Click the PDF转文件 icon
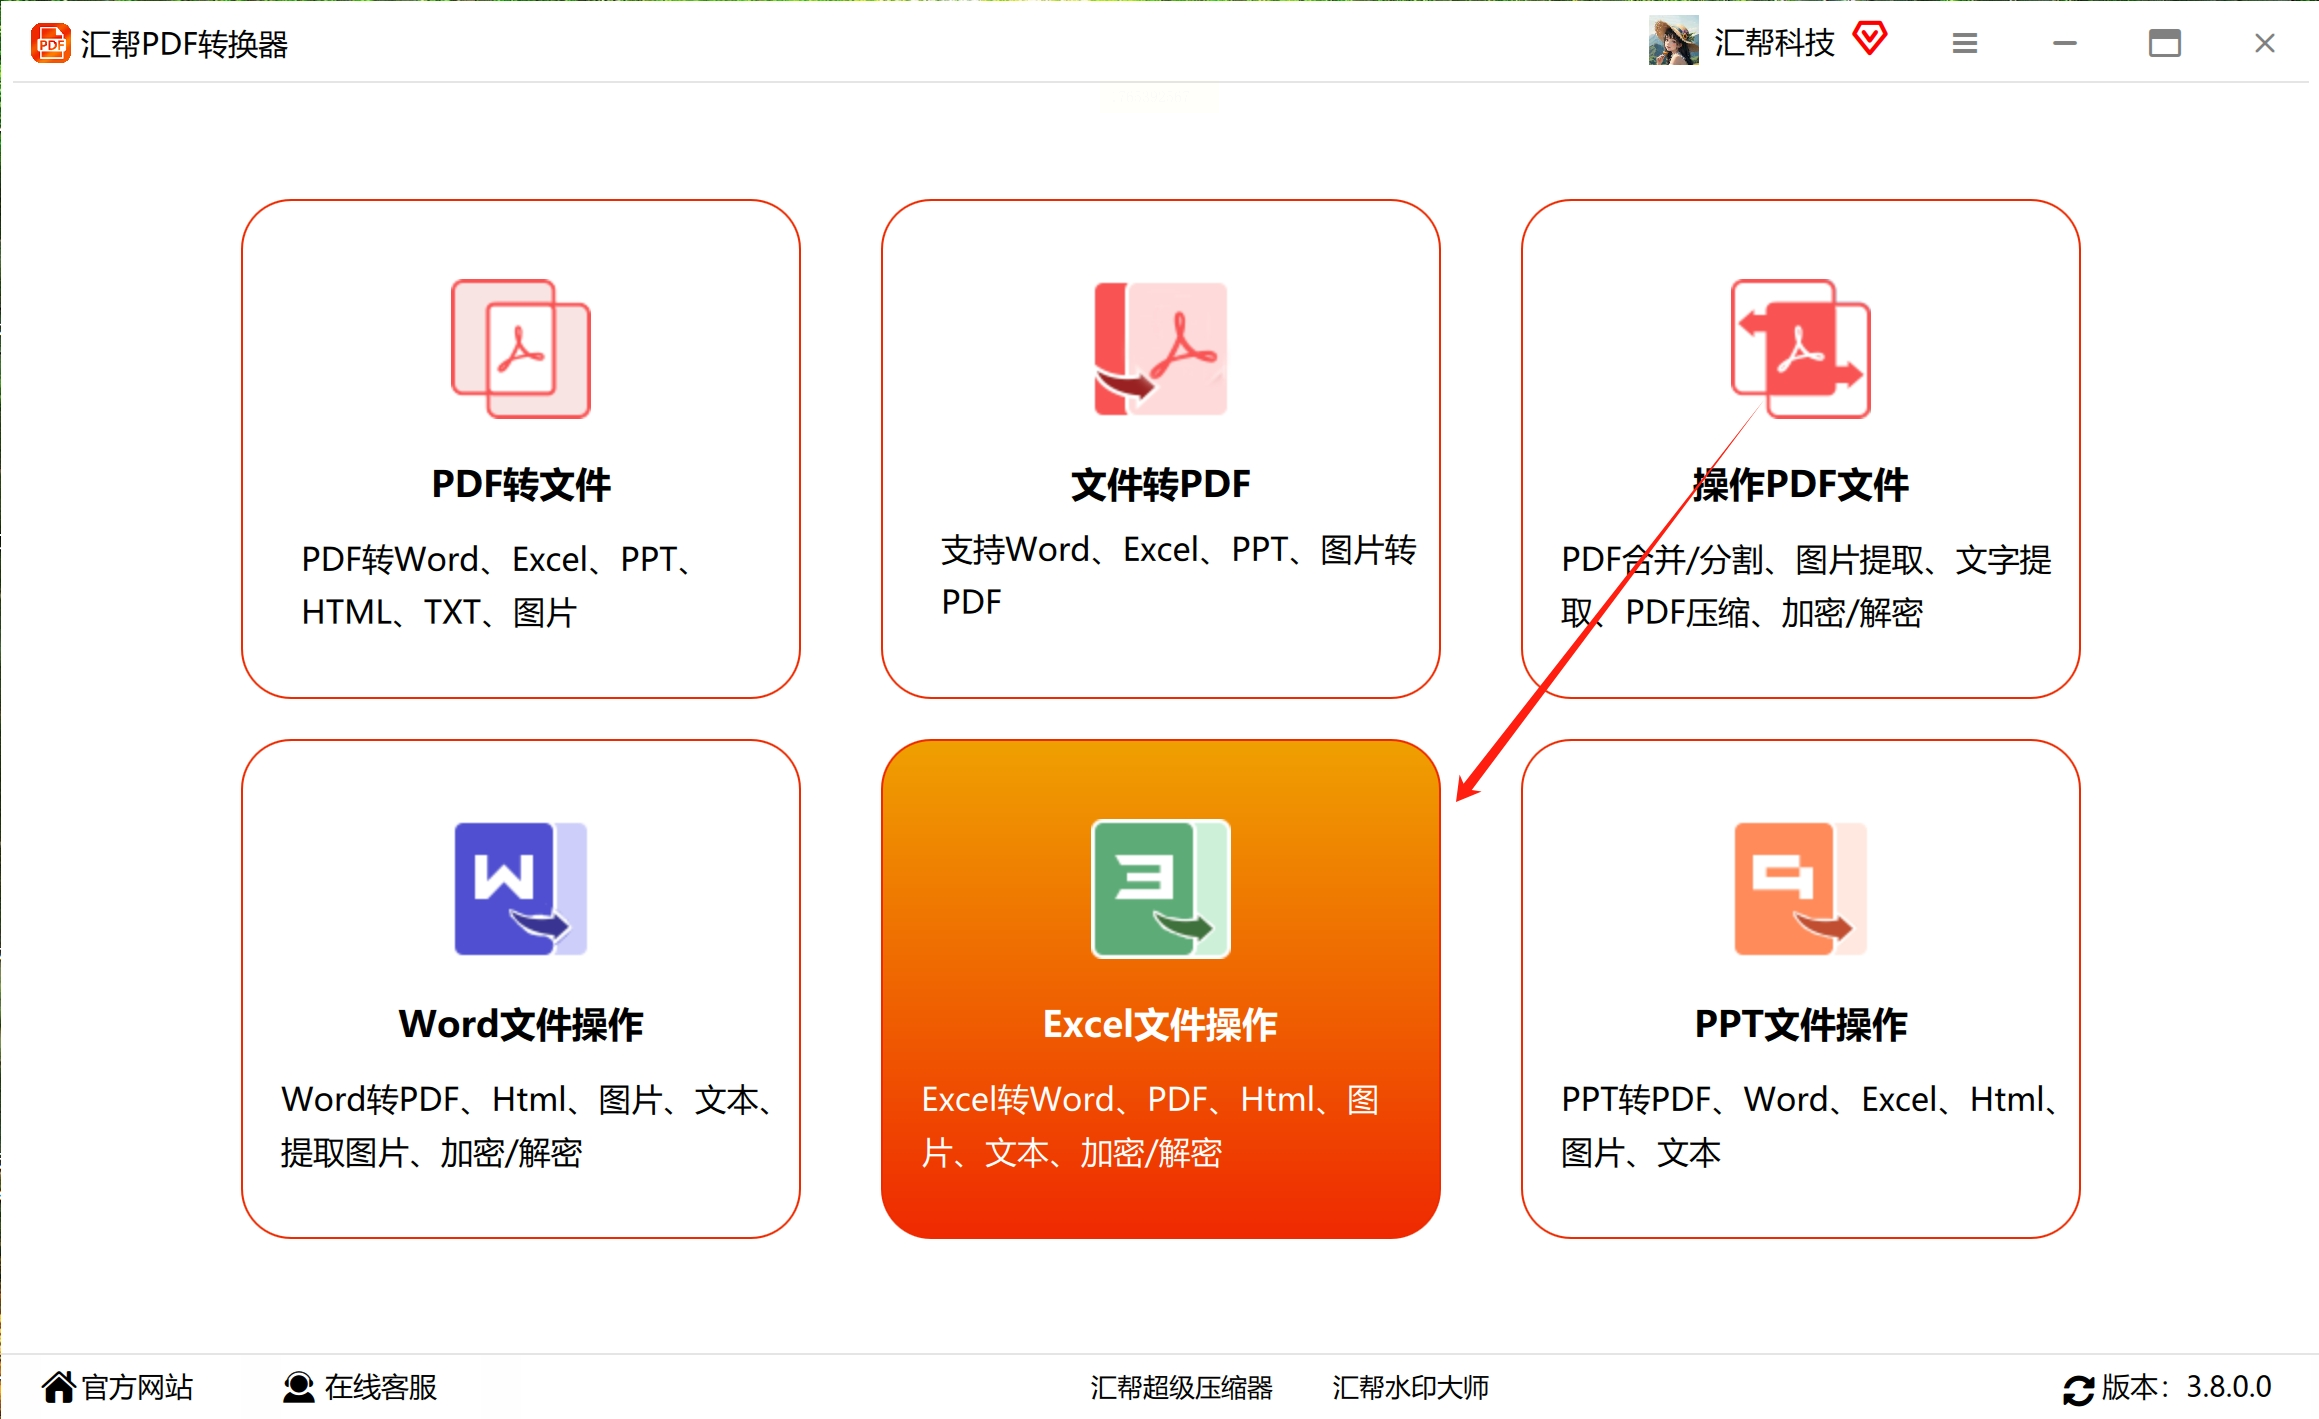This screenshot has width=2319, height=1419. click(x=520, y=348)
